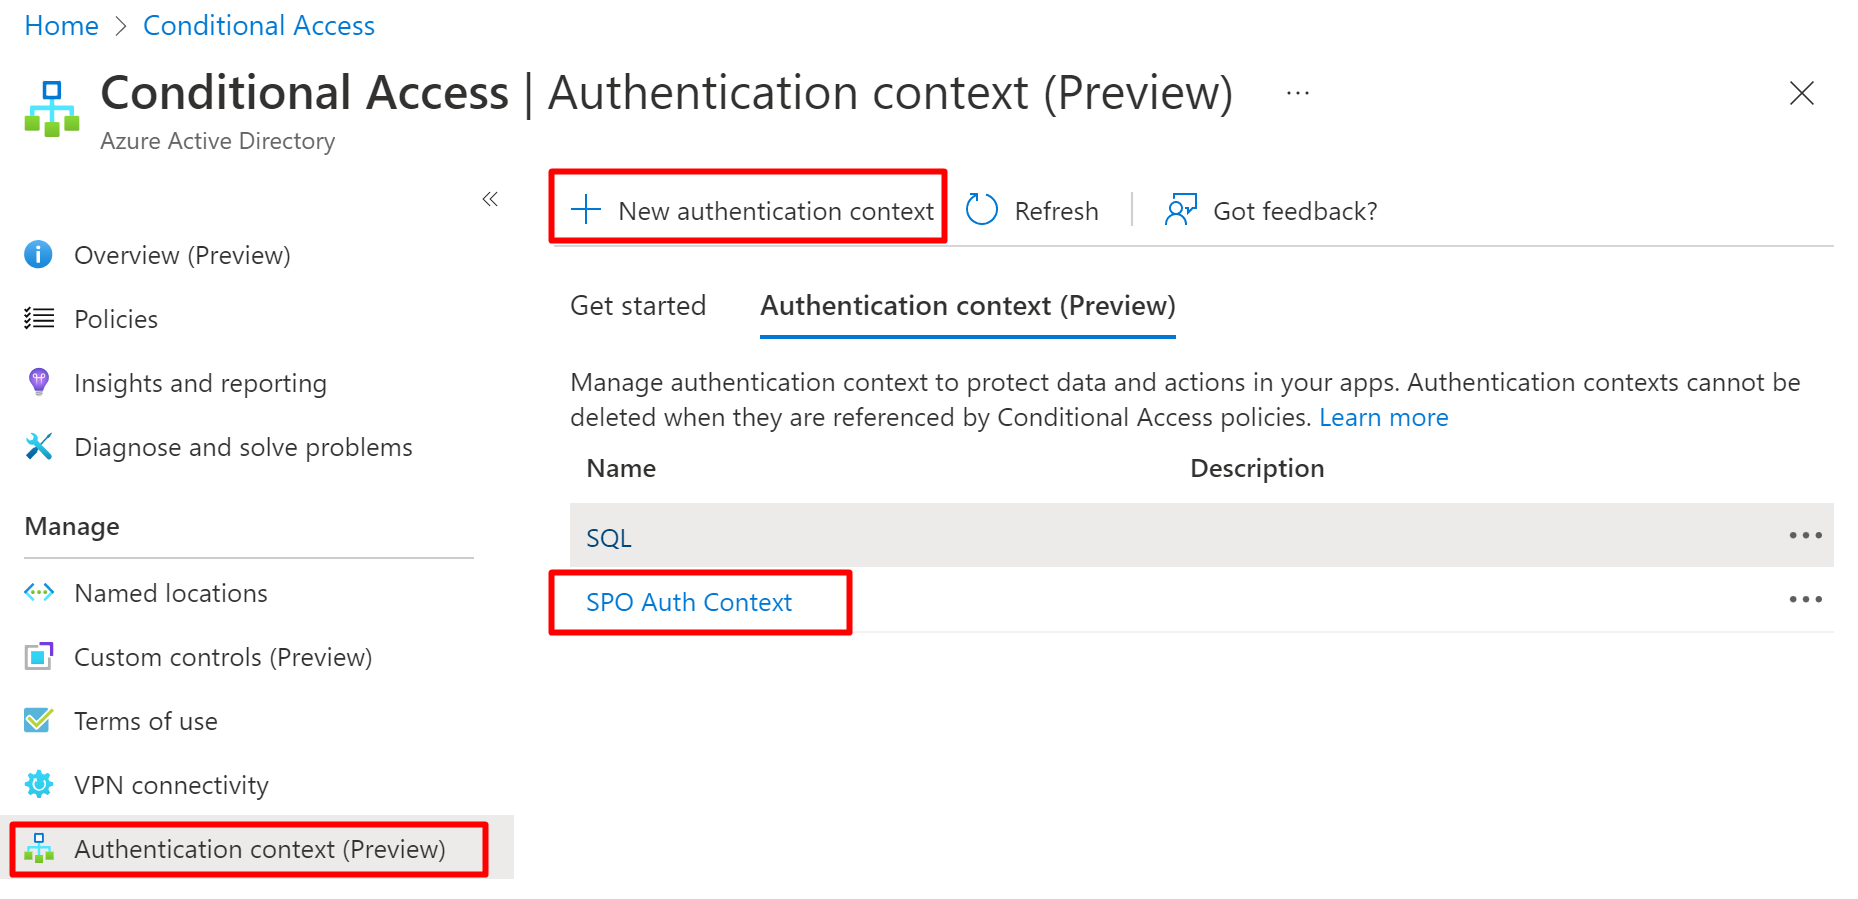This screenshot has height=899, width=1858.
Task: Click the Policies list icon
Action: point(39,319)
